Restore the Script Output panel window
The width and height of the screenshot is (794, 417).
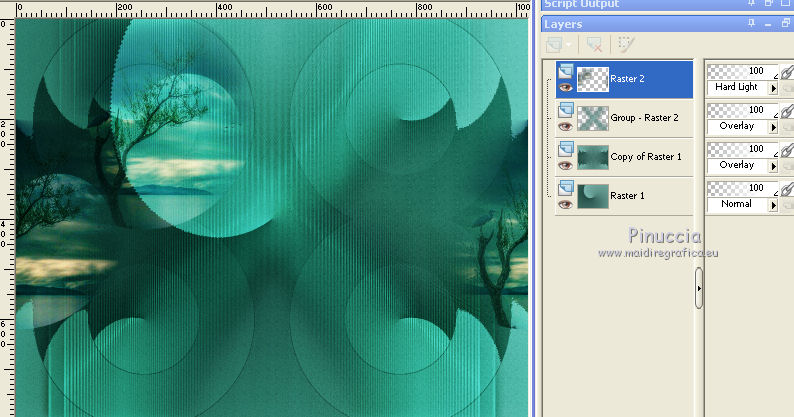769,3
